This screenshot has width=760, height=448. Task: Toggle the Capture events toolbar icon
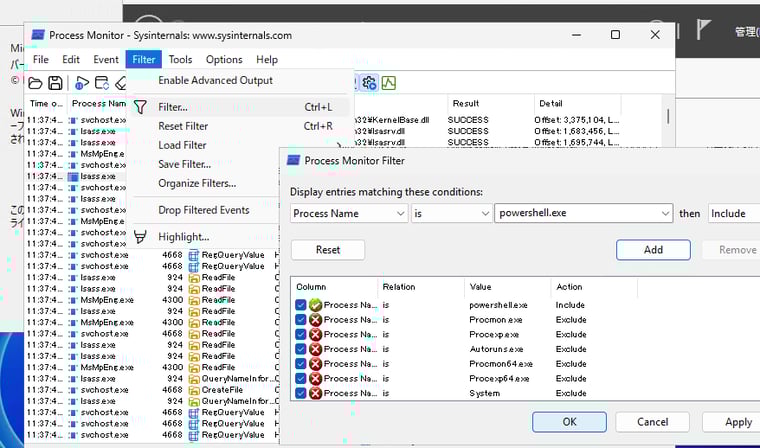click(81, 83)
